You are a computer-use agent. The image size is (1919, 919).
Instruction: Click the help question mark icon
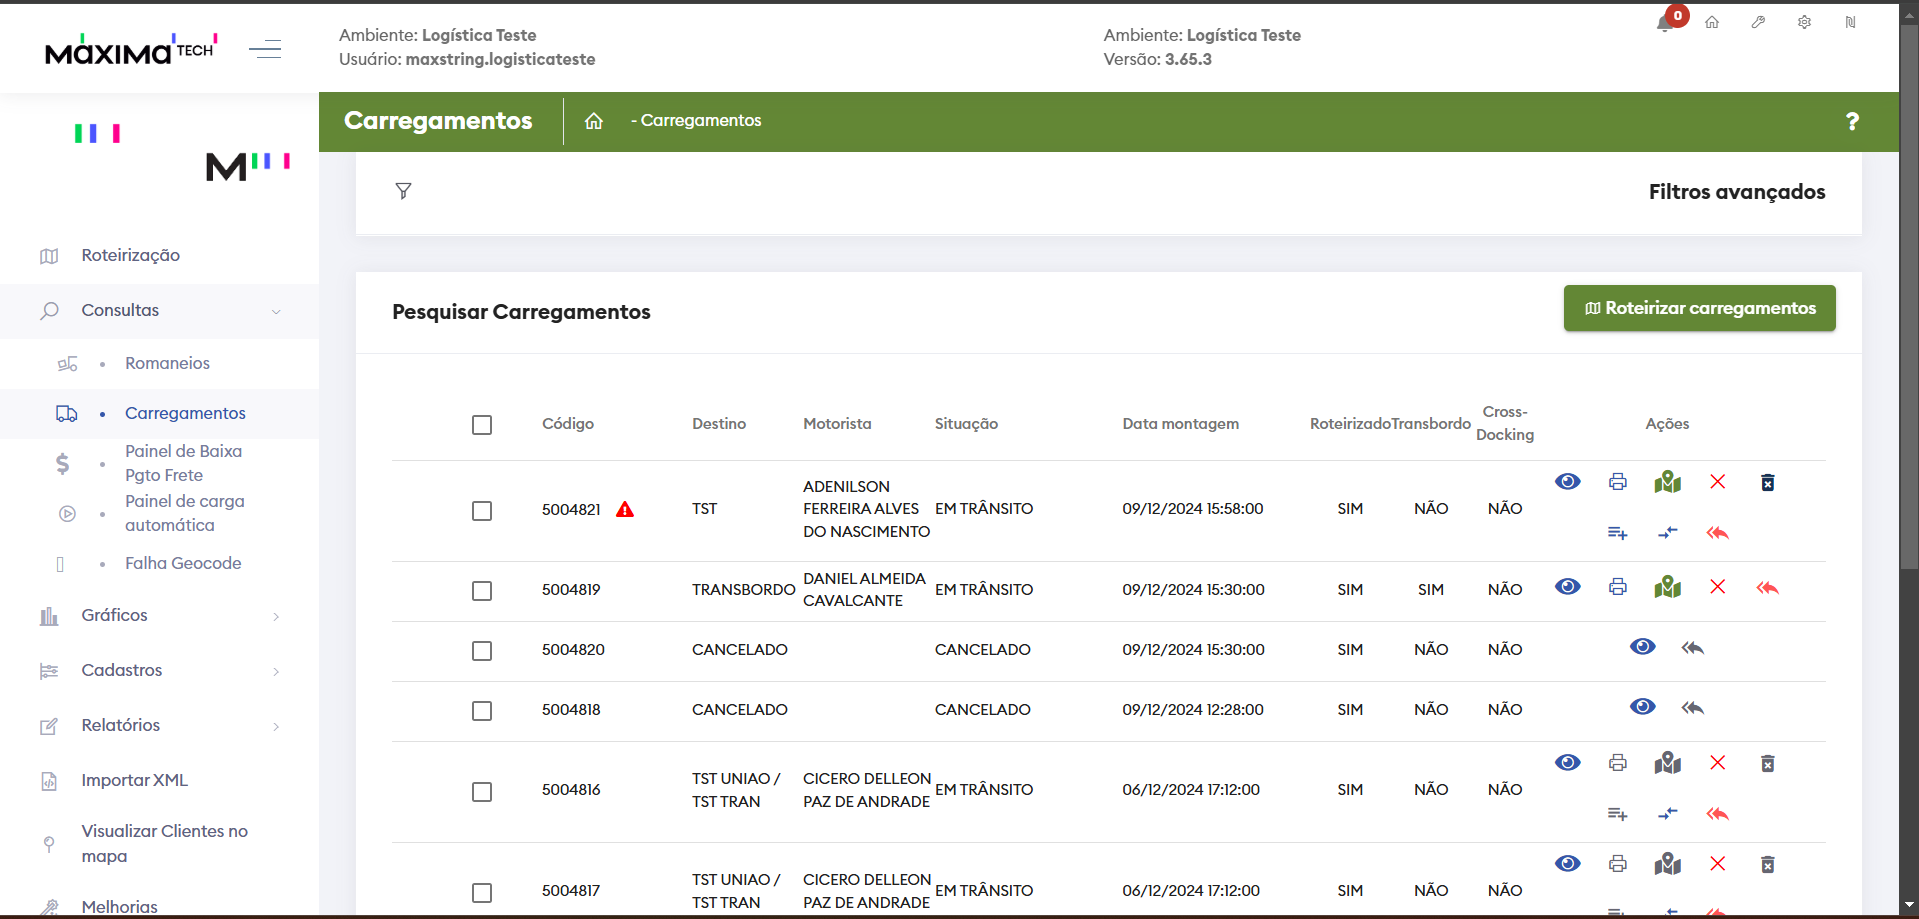pyautogui.click(x=1852, y=121)
